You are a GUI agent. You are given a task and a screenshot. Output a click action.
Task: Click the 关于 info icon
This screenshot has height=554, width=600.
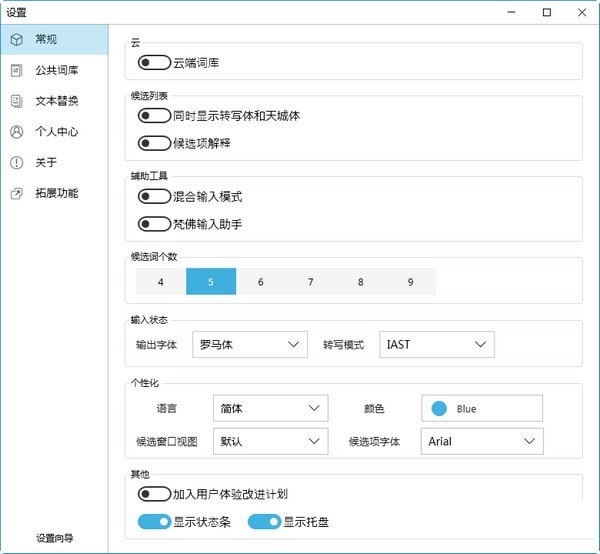tap(16, 163)
